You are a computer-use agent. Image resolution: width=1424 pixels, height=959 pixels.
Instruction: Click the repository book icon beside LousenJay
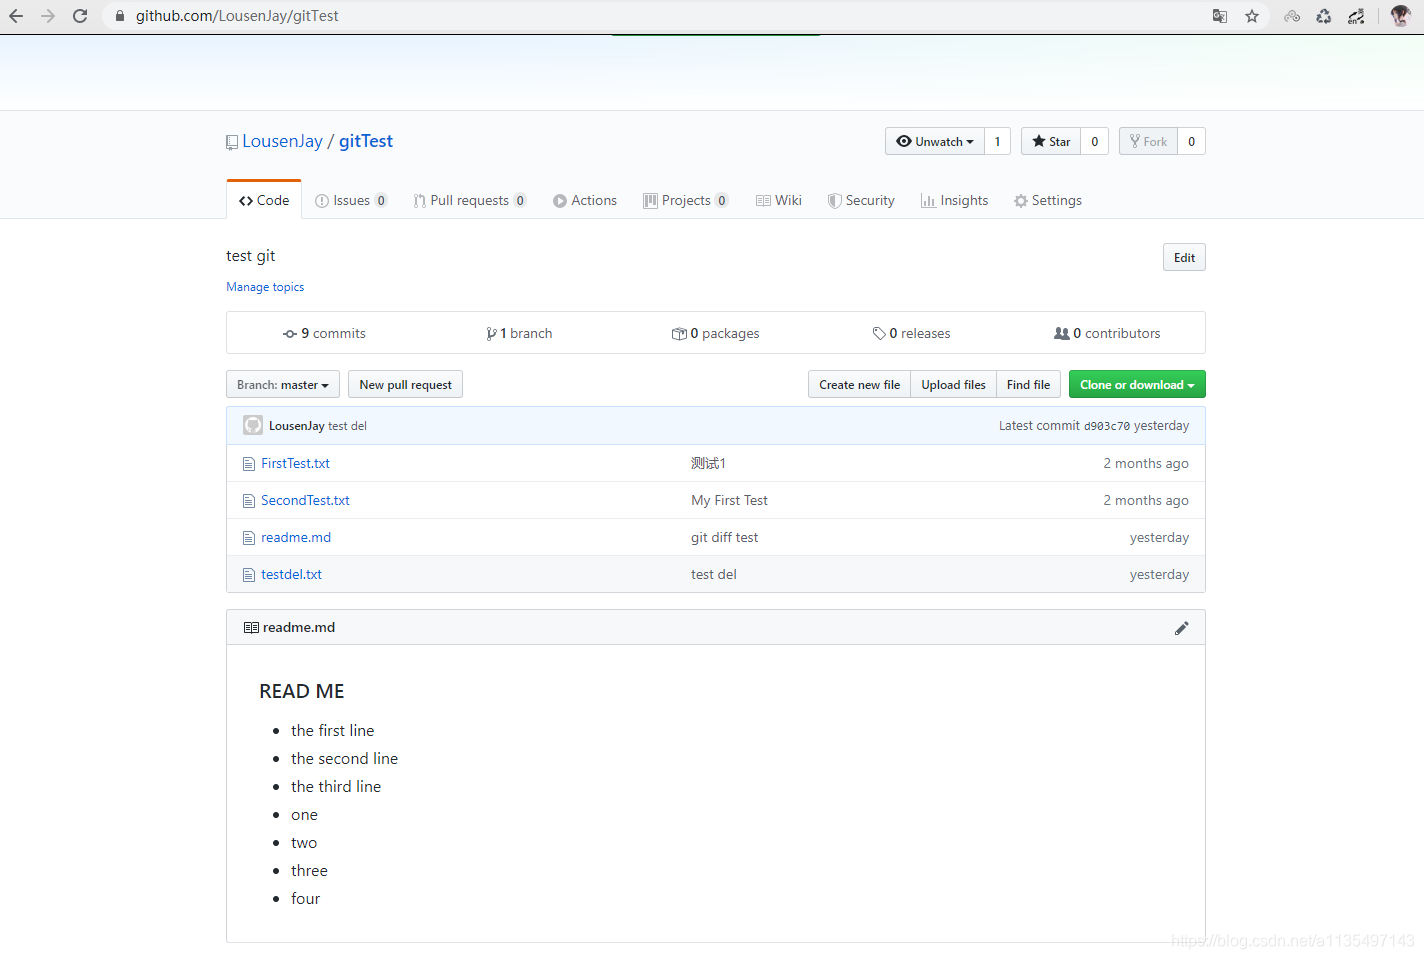[232, 142]
